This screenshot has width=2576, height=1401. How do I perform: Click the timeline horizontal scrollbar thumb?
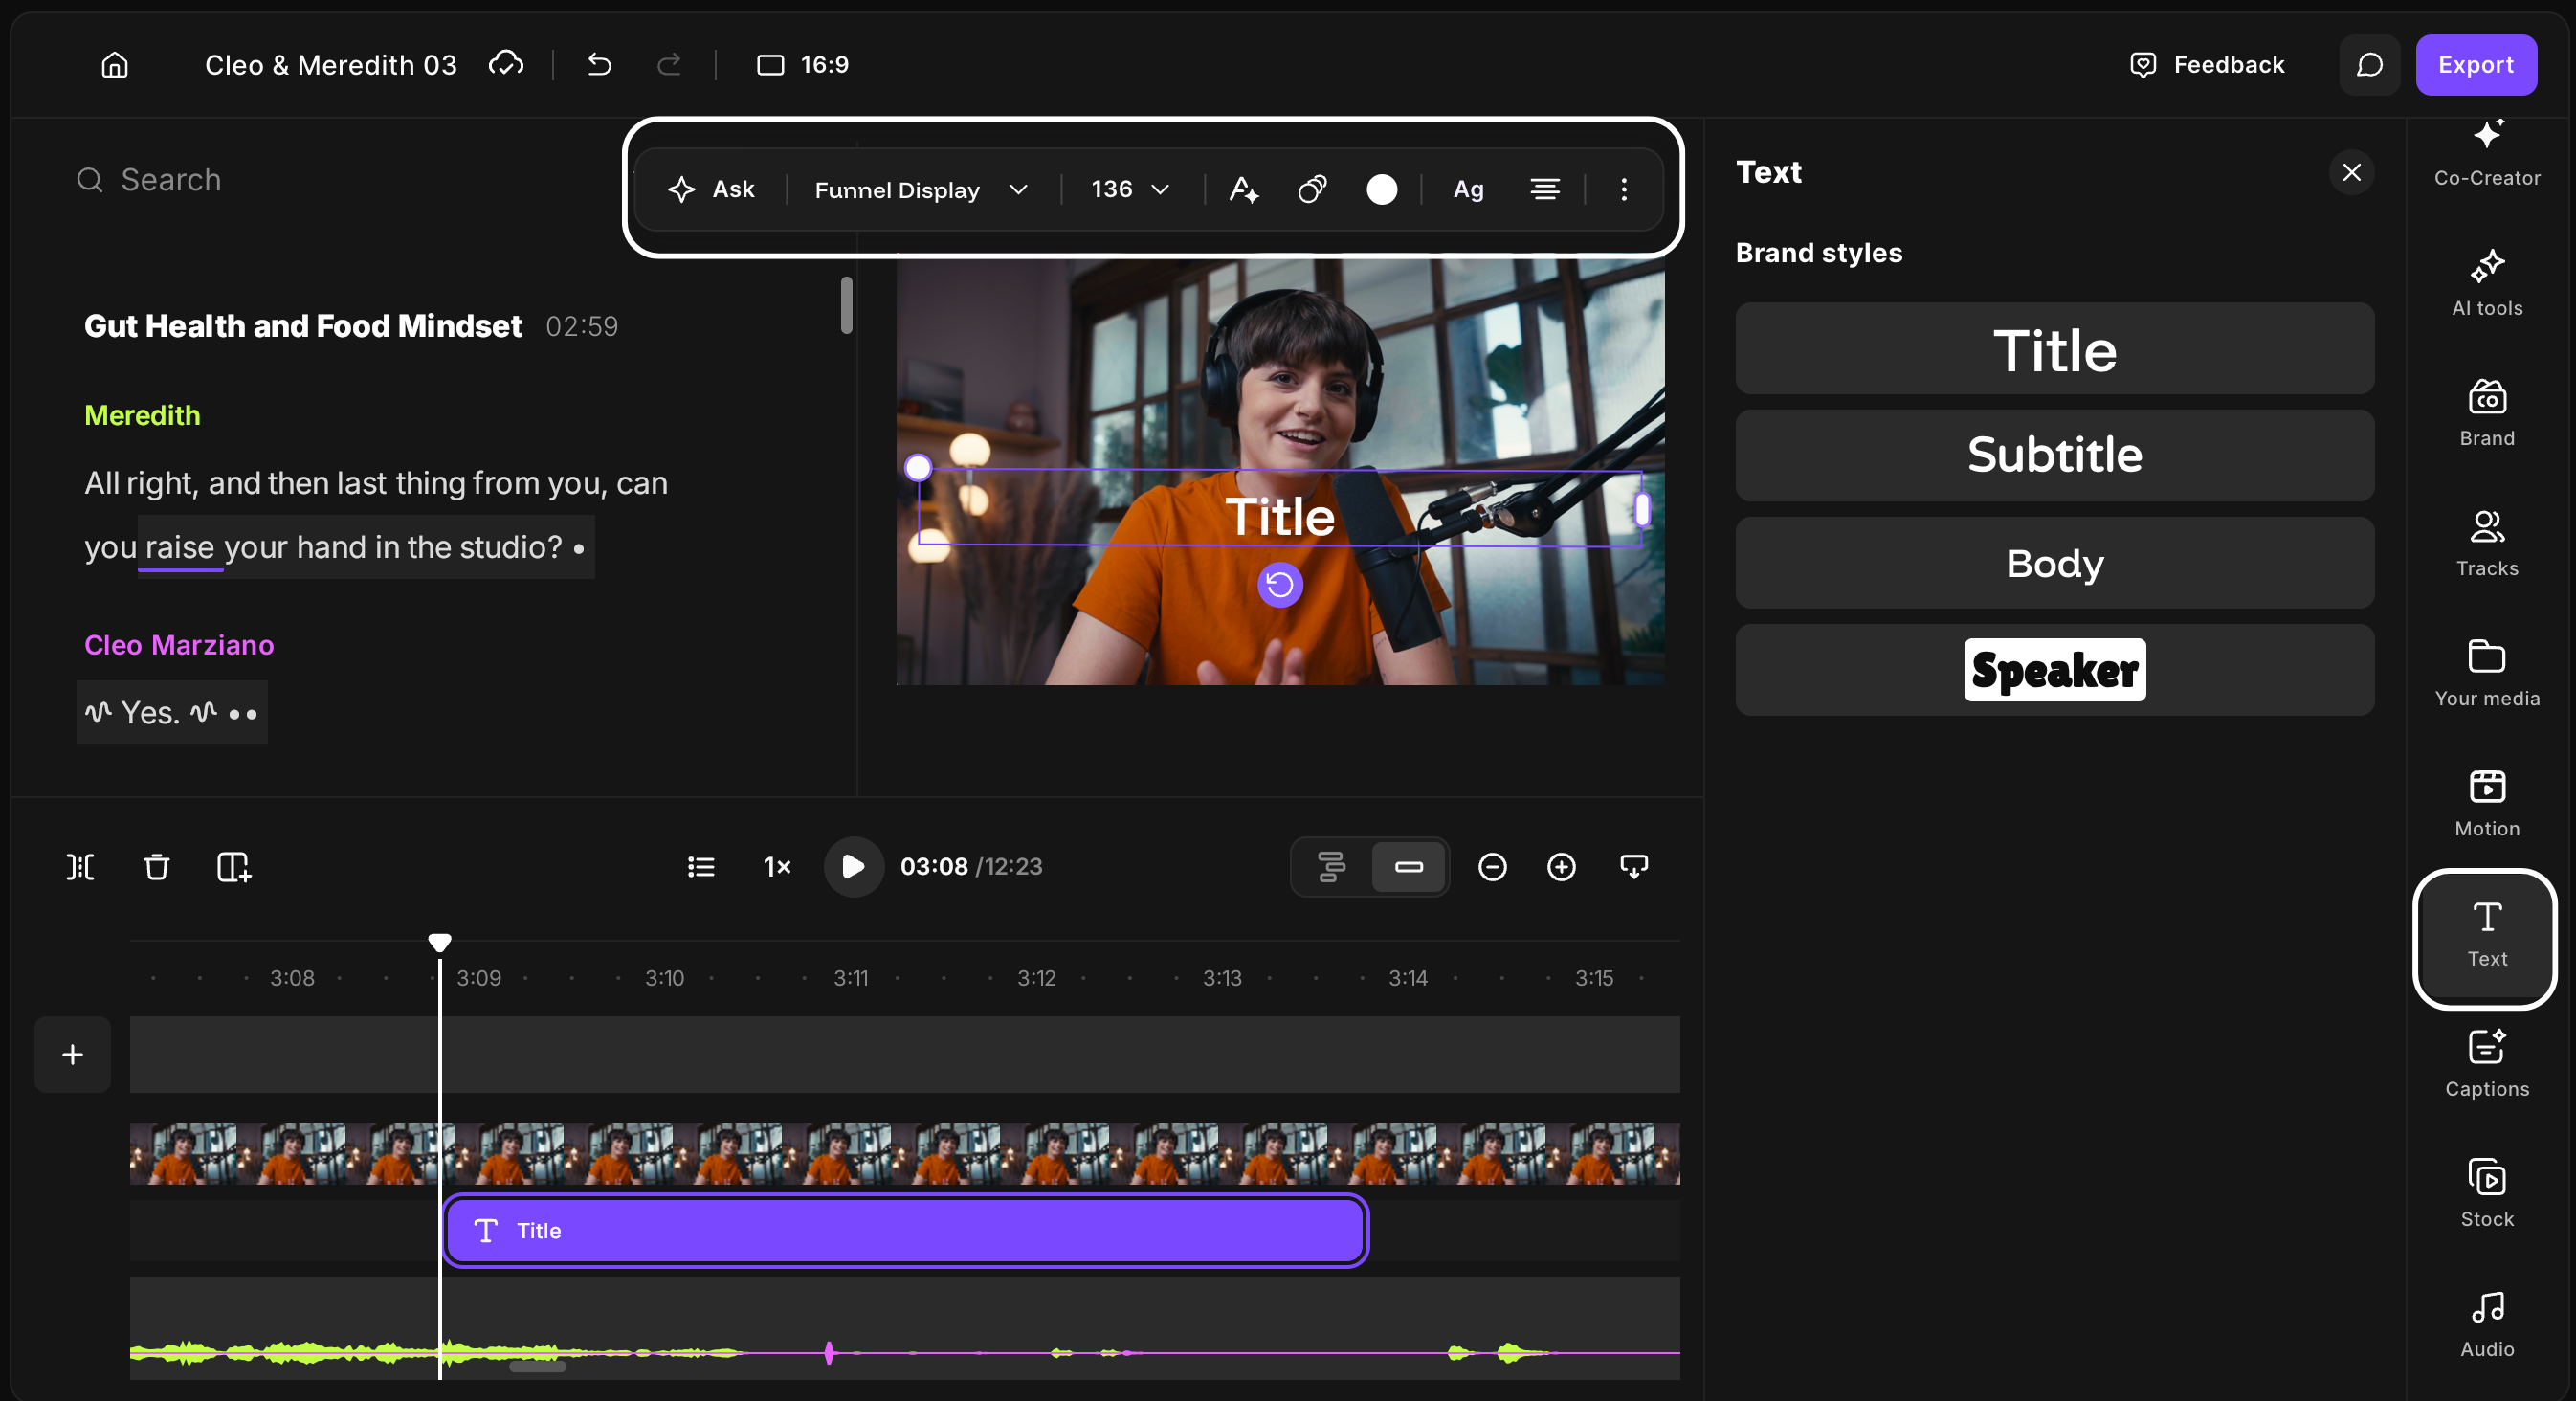coord(538,1366)
